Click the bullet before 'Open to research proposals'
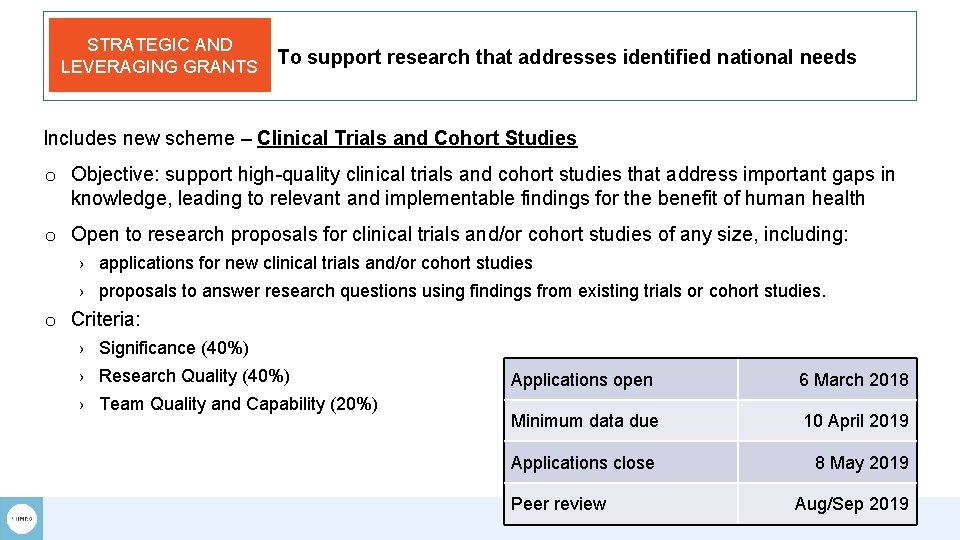Image resolution: width=960 pixels, height=540 pixels. click(x=50, y=236)
